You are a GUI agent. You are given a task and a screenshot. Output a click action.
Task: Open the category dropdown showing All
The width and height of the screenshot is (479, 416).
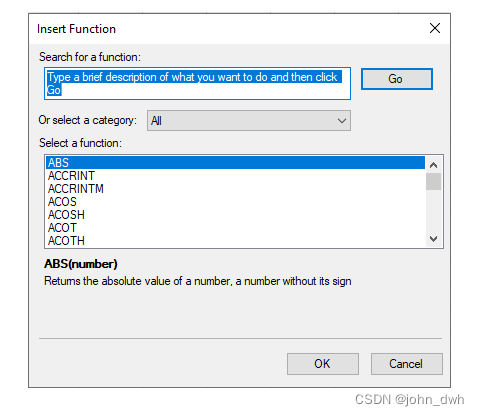click(x=249, y=121)
